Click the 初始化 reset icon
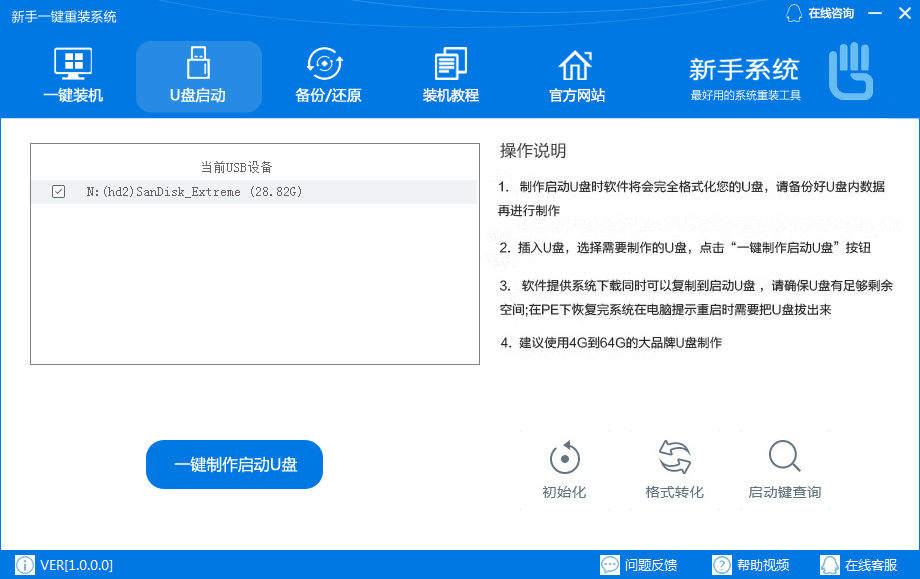The image size is (920, 579). tap(564, 458)
